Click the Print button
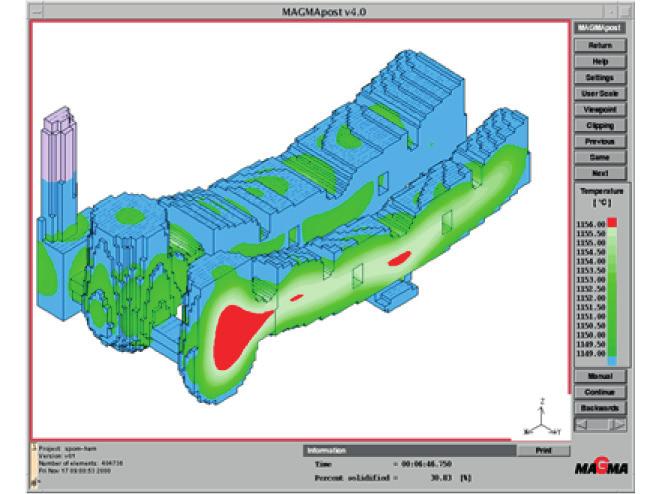The image size is (662, 494). click(543, 451)
